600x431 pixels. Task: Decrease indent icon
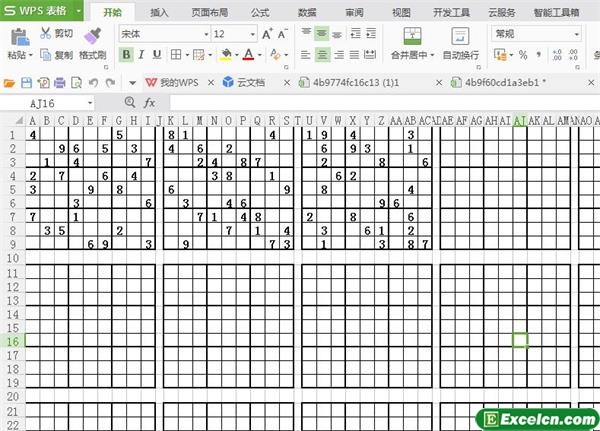coord(355,33)
